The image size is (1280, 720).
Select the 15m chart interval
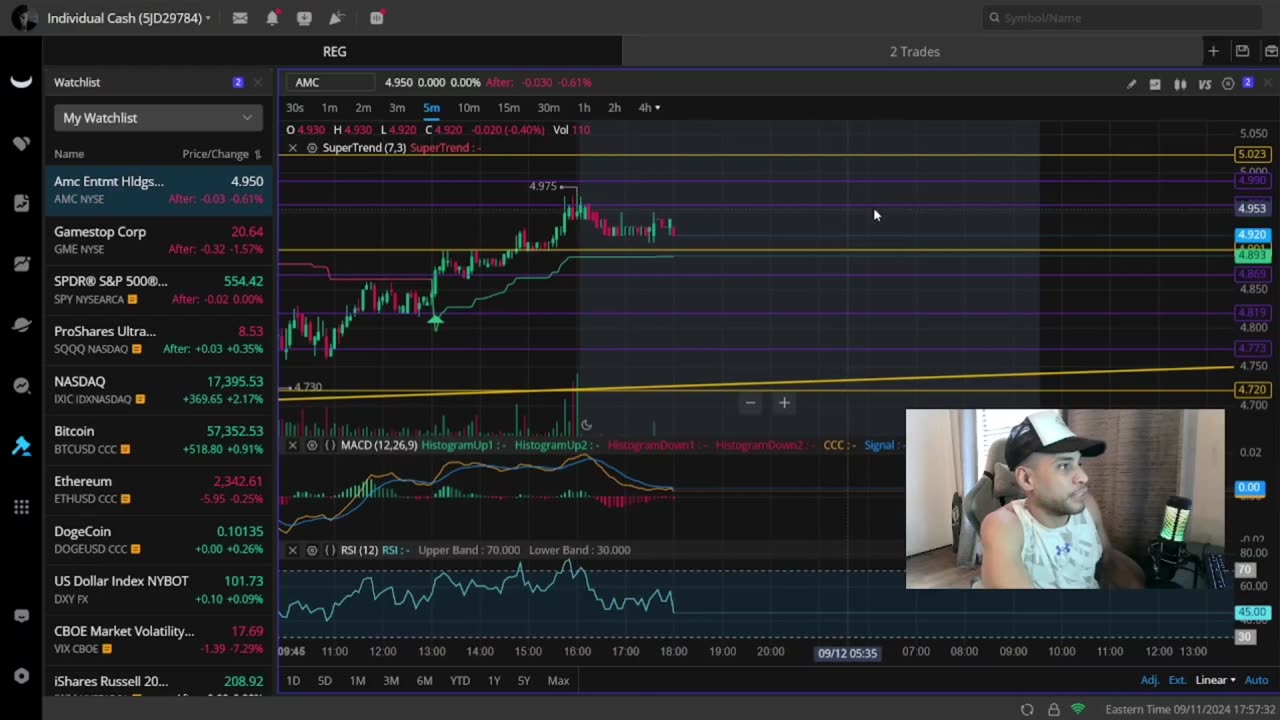click(x=509, y=108)
